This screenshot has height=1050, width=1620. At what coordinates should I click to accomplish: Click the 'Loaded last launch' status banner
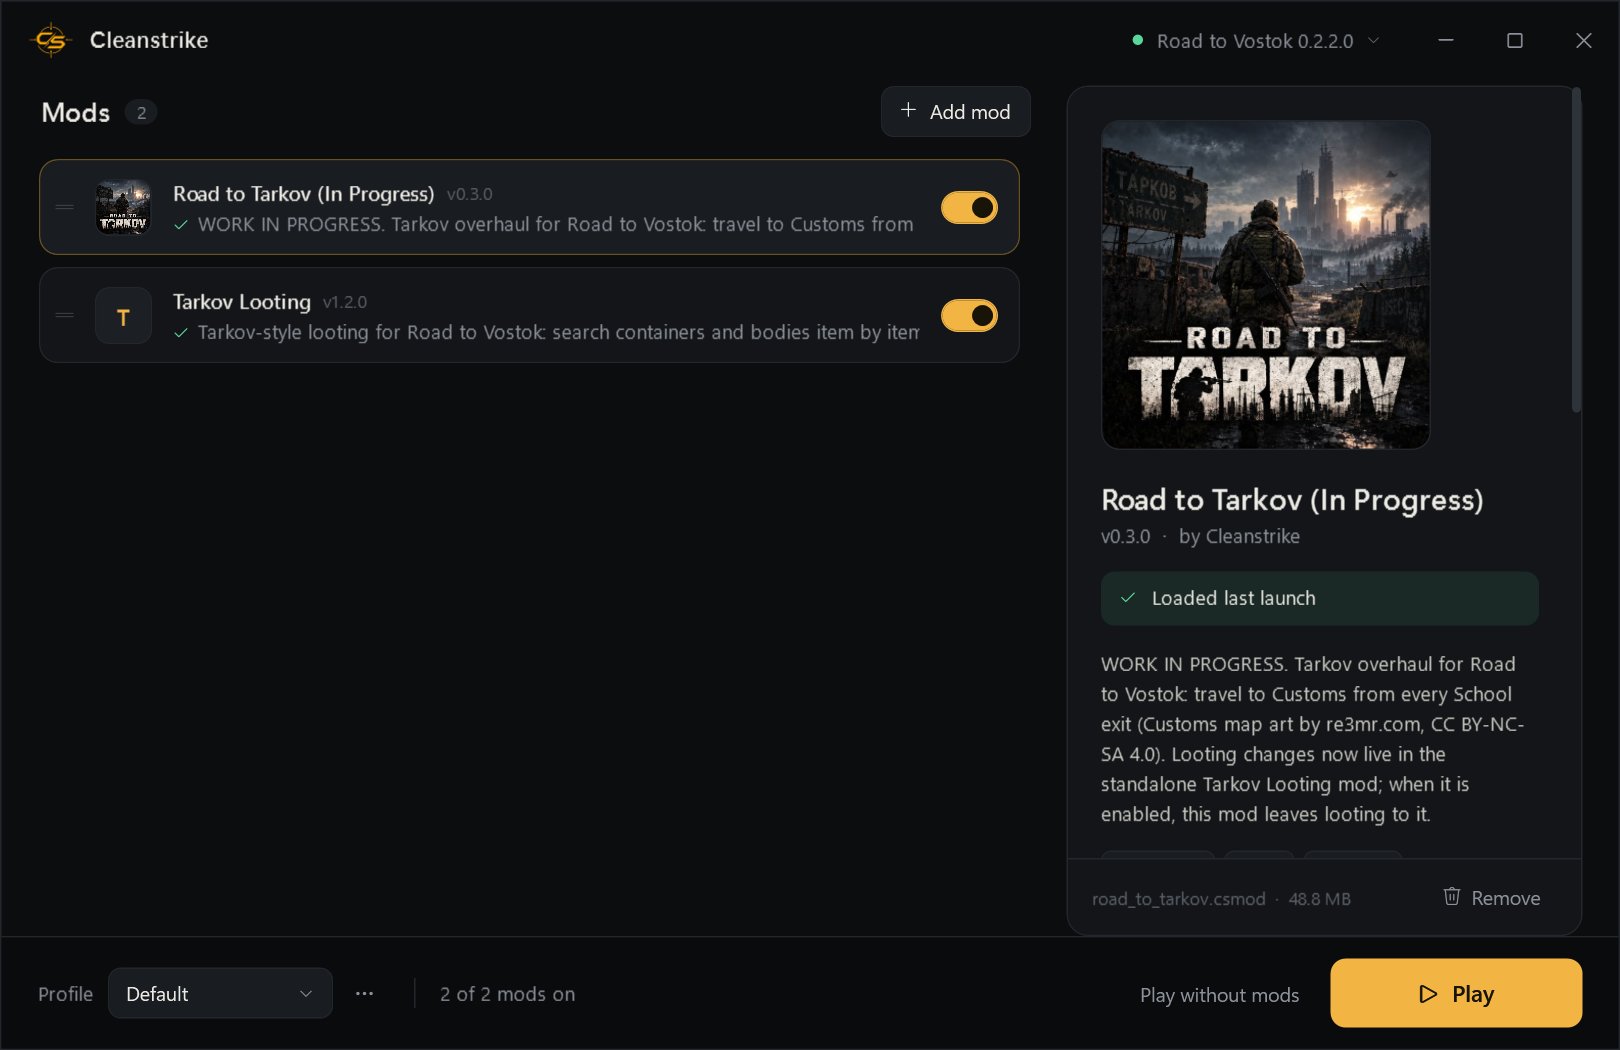(x=1320, y=598)
